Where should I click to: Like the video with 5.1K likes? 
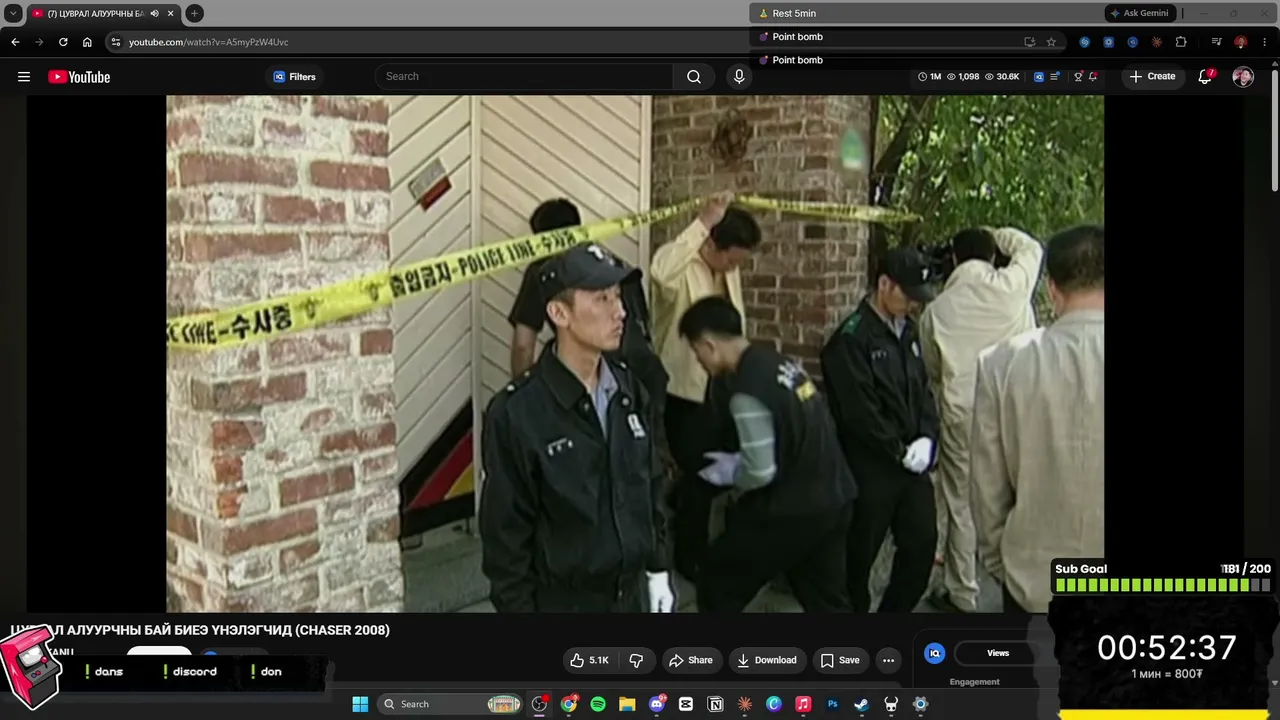[589, 660]
